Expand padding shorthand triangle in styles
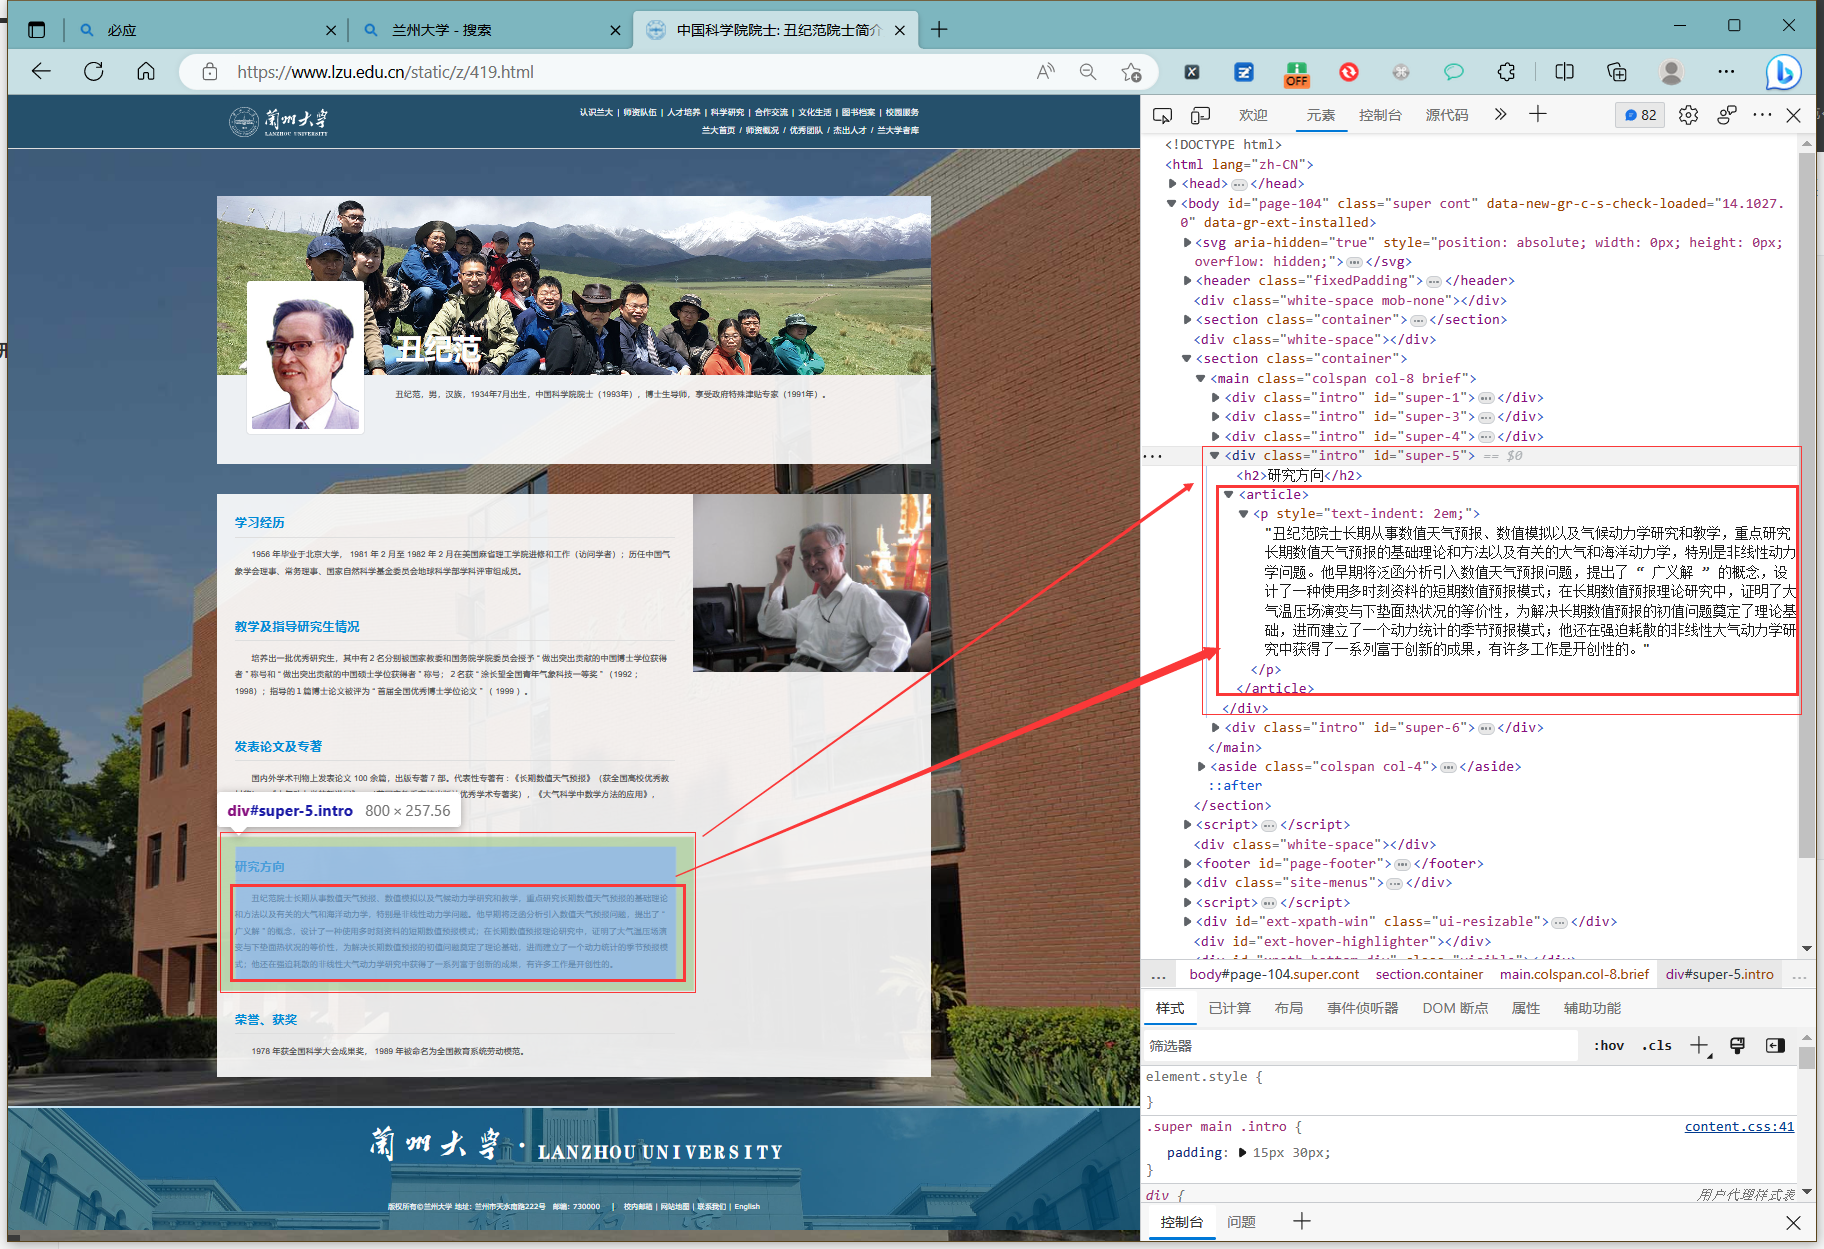The width and height of the screenshot is (1824, 1249). click(x=1242, y=1152)
